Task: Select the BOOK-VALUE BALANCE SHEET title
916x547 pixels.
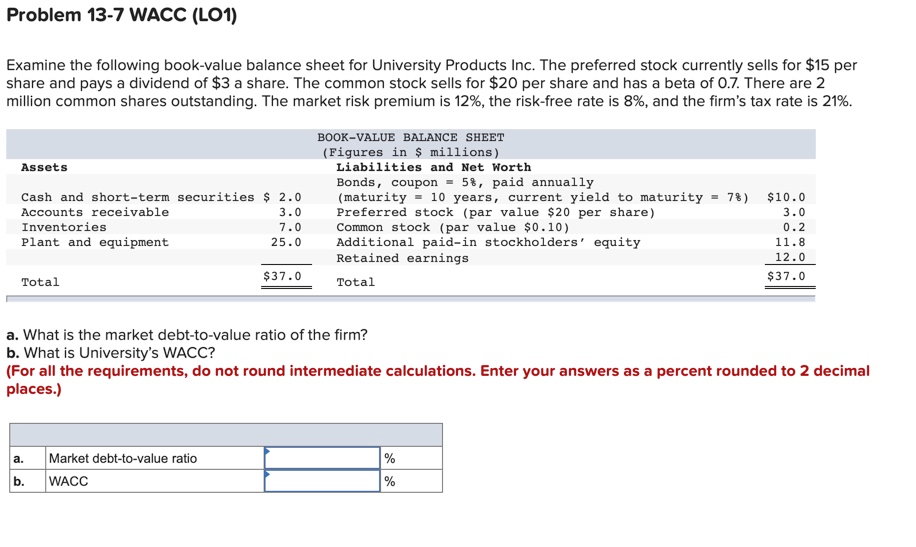Action: [x=410, y=137]
